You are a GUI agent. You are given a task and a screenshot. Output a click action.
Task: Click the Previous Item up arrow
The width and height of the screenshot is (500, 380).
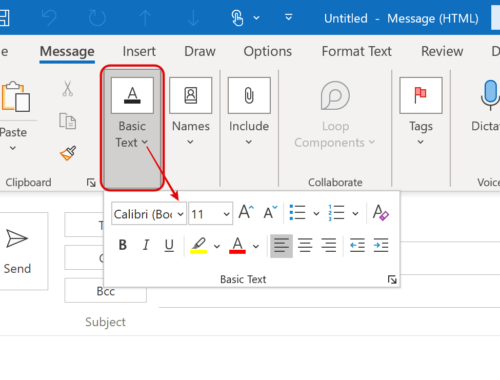[145, 18]
